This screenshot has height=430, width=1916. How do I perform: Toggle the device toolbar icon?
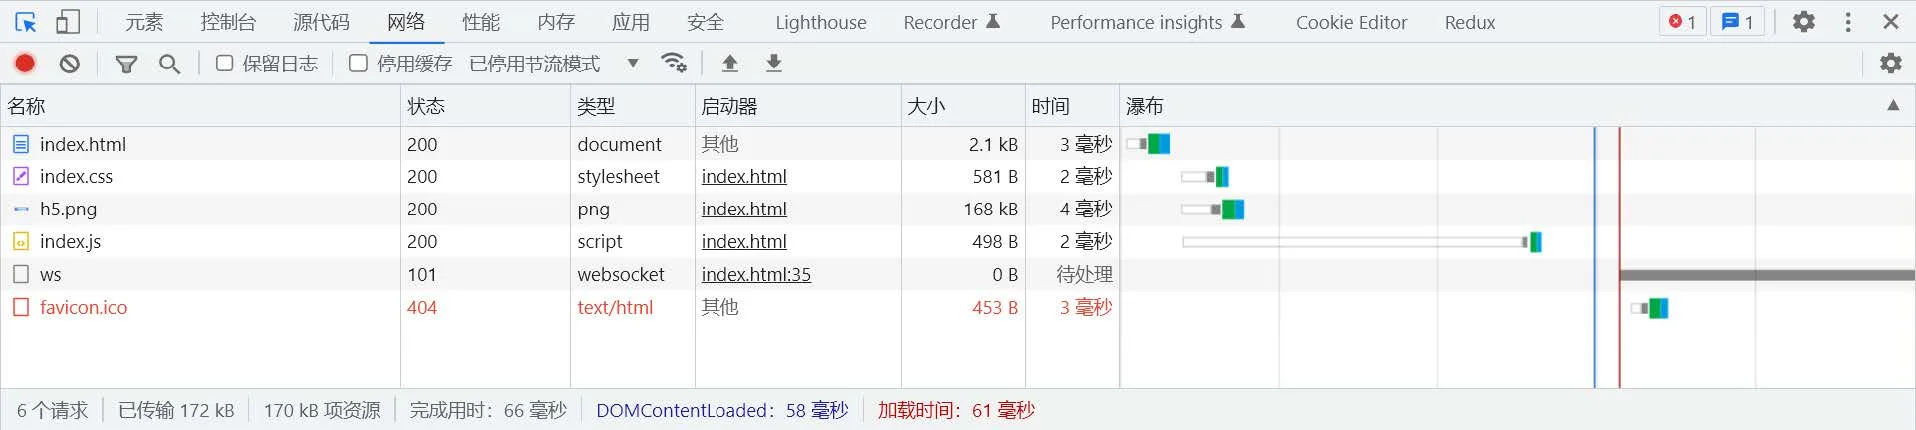tap(68, 22)
